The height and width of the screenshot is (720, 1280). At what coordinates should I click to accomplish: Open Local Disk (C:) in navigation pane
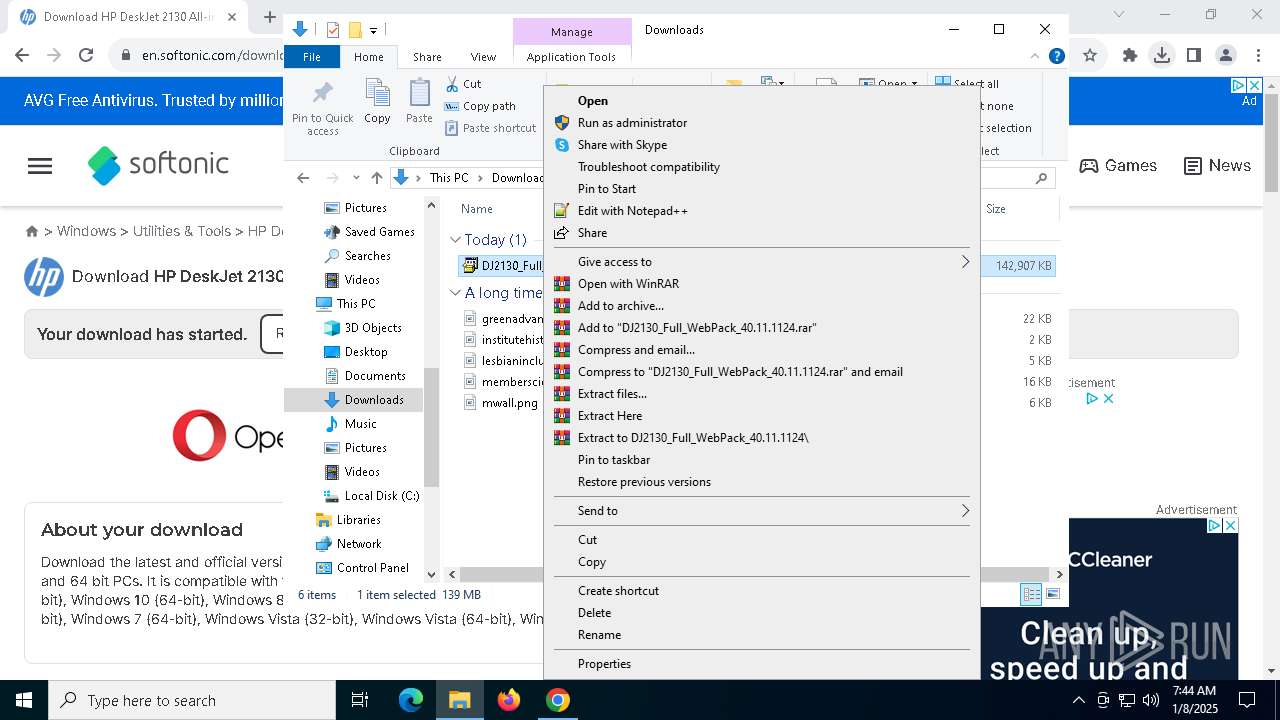371,496
